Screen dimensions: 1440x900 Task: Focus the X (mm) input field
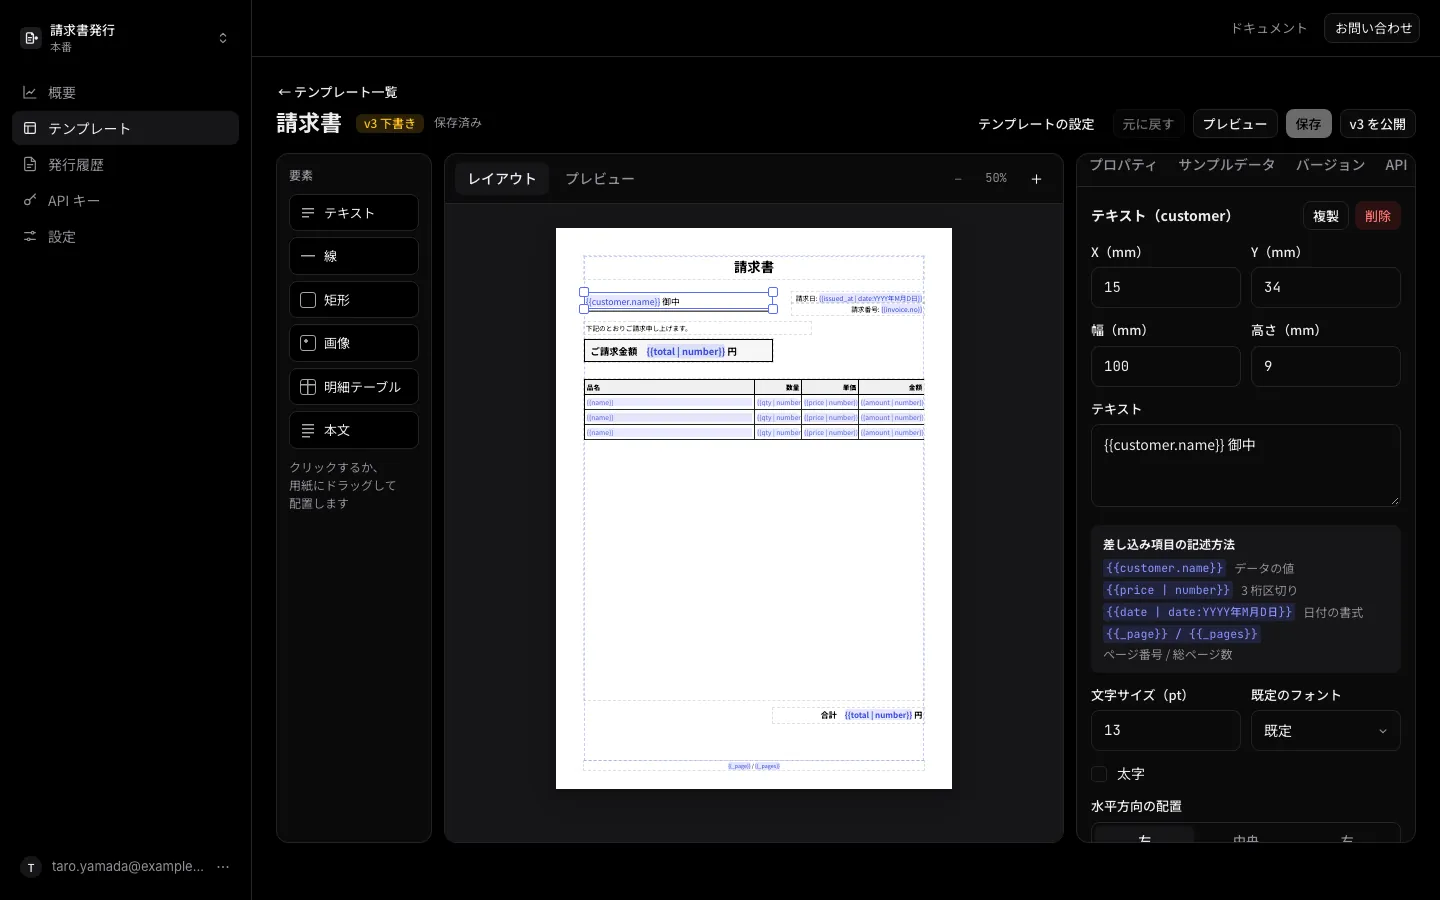[x=1166, y=288]
